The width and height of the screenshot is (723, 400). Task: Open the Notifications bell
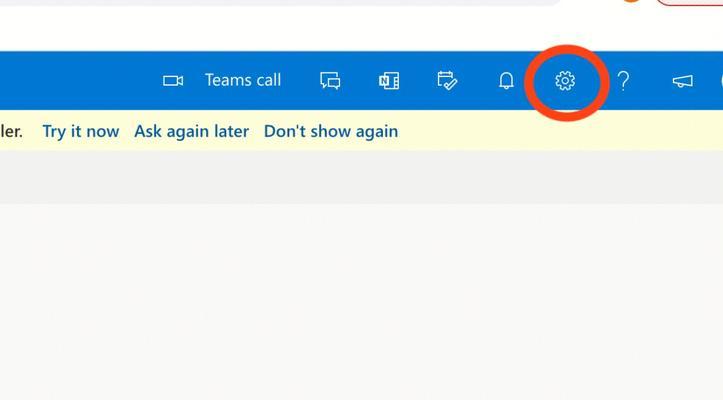click(x=506, y=81)
